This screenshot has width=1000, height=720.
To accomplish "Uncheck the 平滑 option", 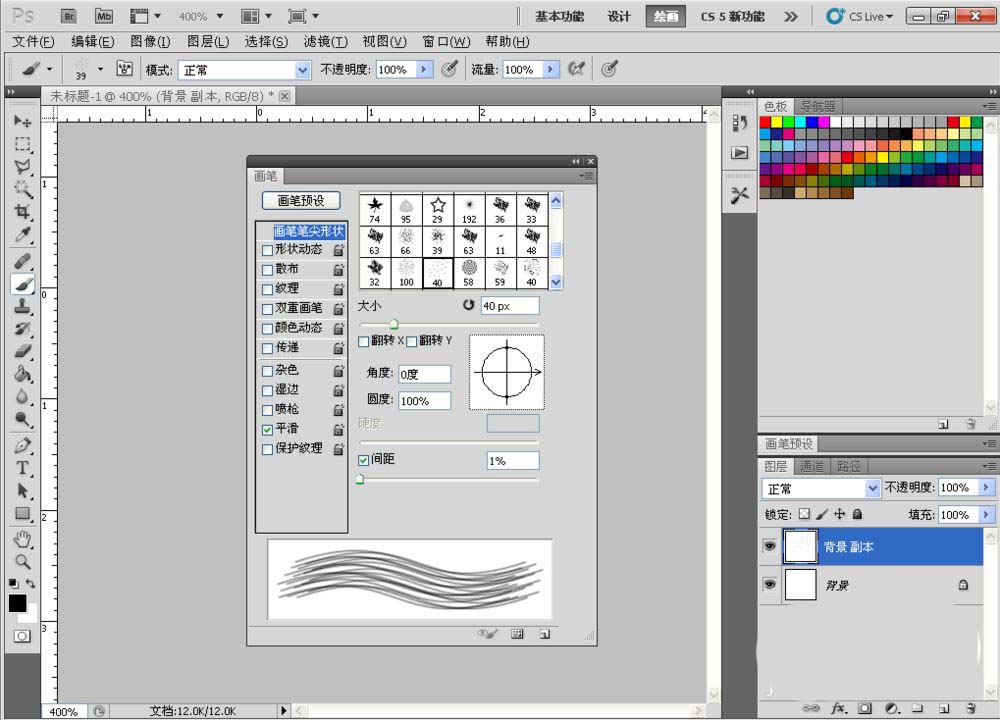I will point(267,429).
